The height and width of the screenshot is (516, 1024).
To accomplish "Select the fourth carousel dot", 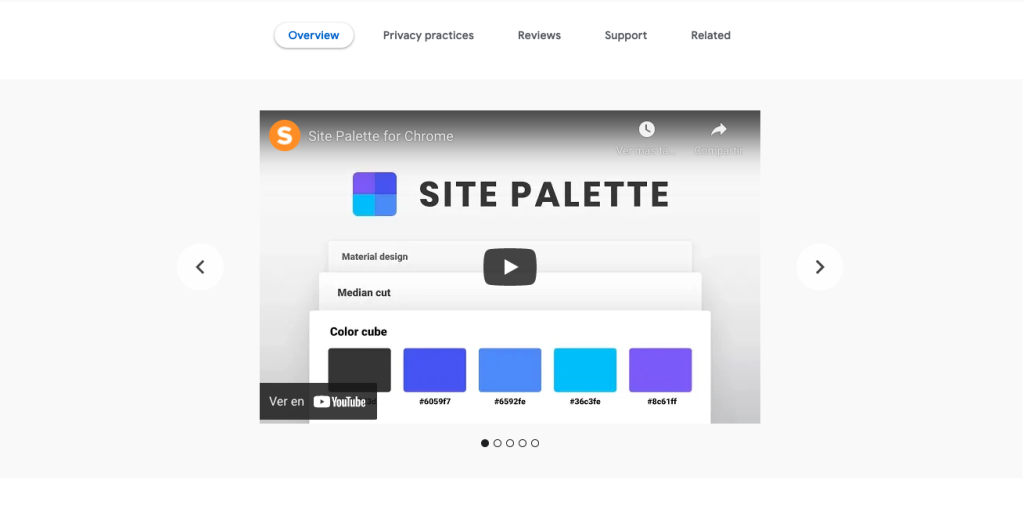I will pos(522,443).
